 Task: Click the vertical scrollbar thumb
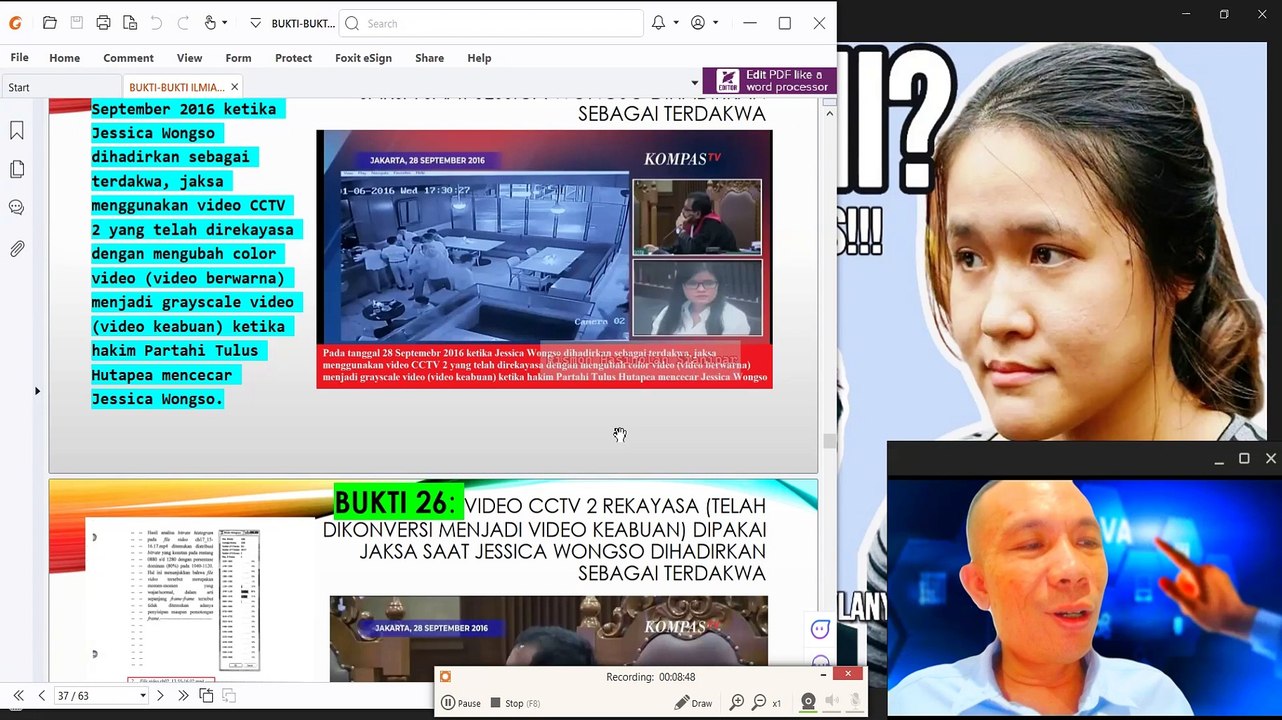click(829, 441)
